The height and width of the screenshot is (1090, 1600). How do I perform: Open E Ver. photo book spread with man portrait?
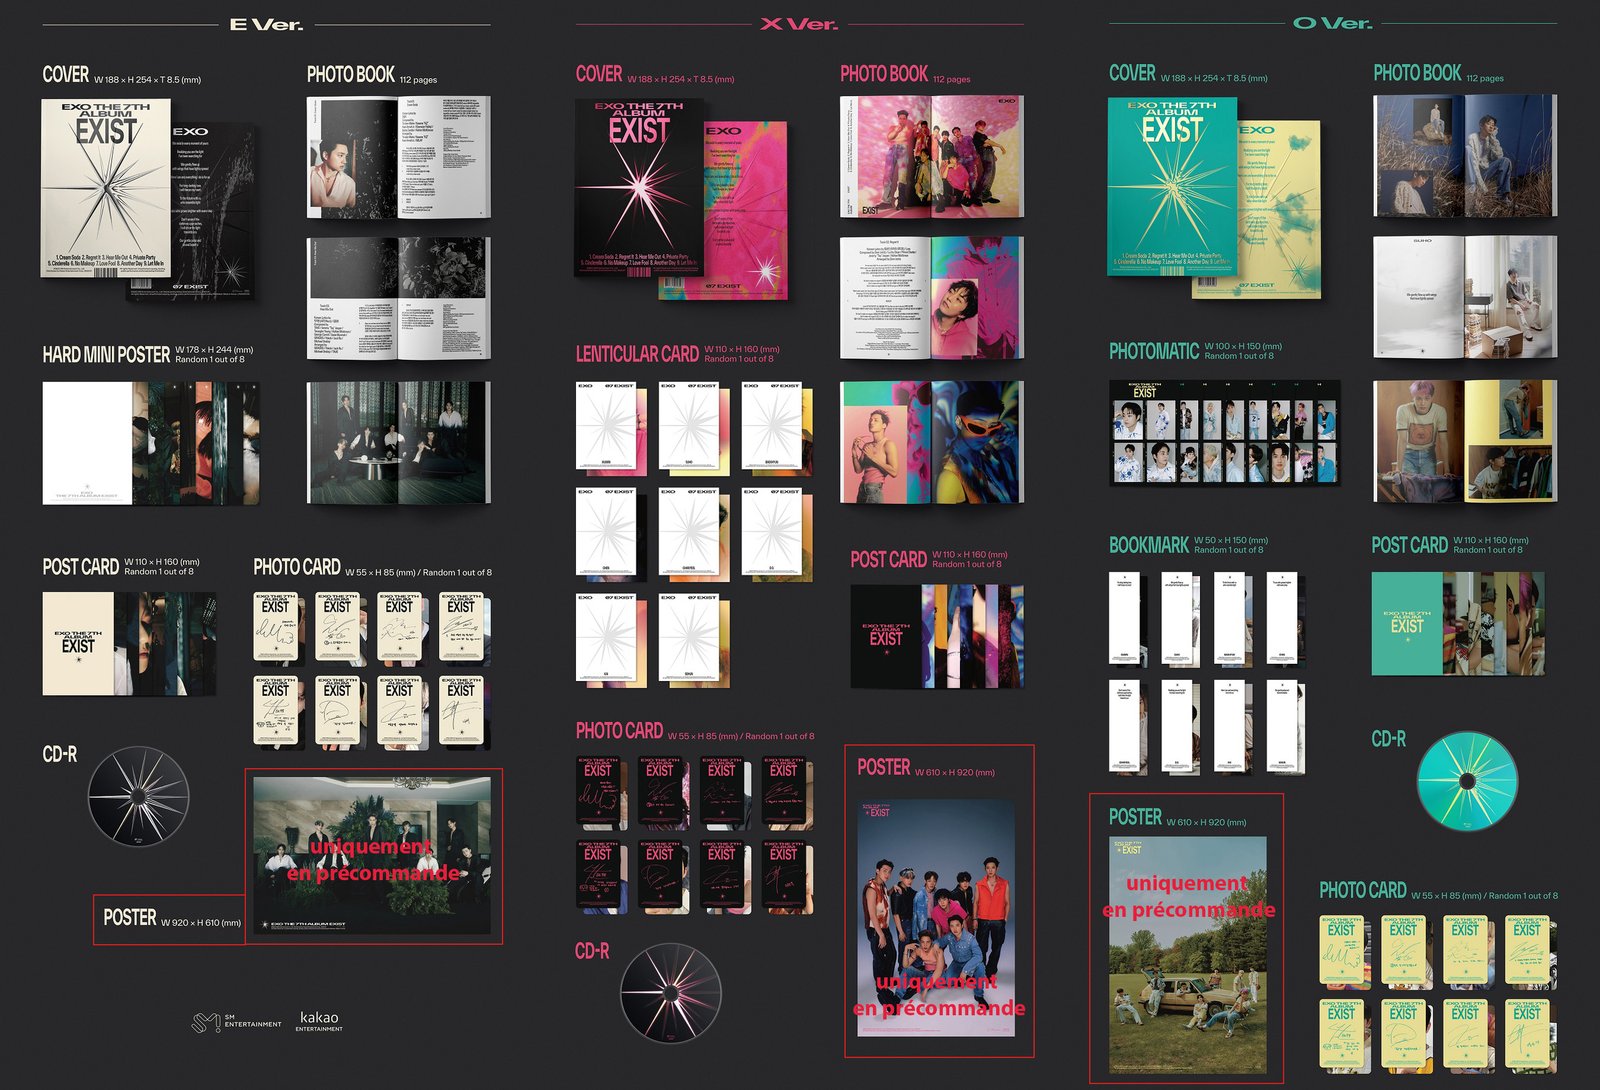398,157
